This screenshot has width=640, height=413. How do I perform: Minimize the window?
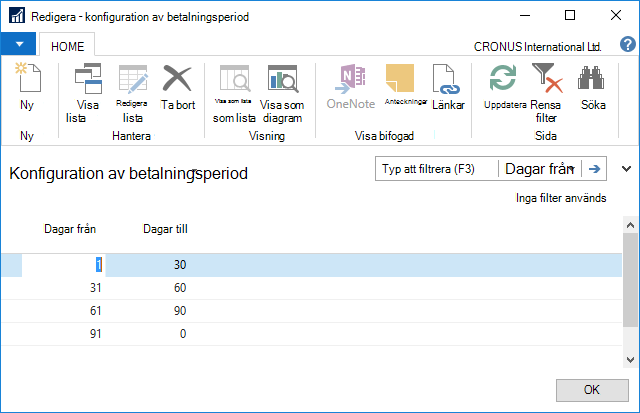coord(525,16)
